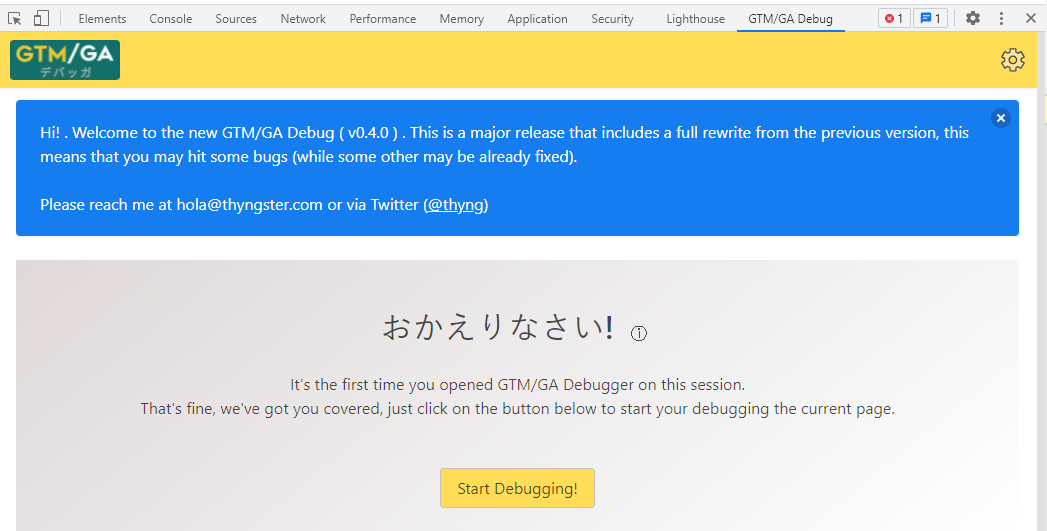Open DevTools settings gear icon
Image resolution: width=1047 pixels, height=531 pixels.
(973, 19)
